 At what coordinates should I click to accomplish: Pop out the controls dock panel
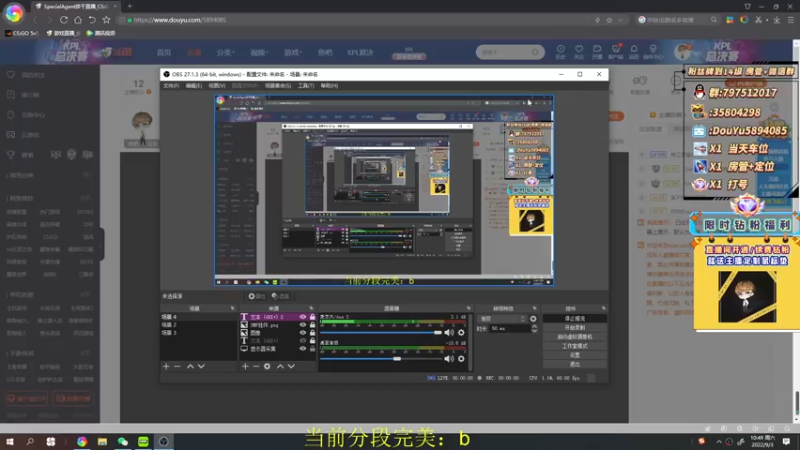click(604, 308)
